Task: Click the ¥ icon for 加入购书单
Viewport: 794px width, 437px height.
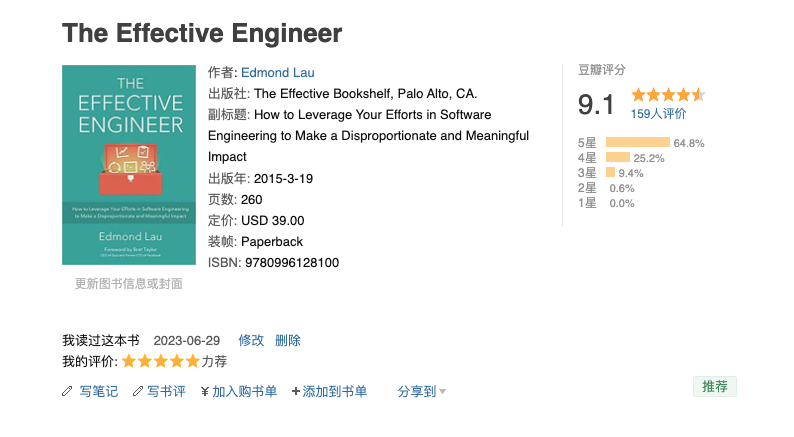Action: pyautogui.click(x=205, y=392)
